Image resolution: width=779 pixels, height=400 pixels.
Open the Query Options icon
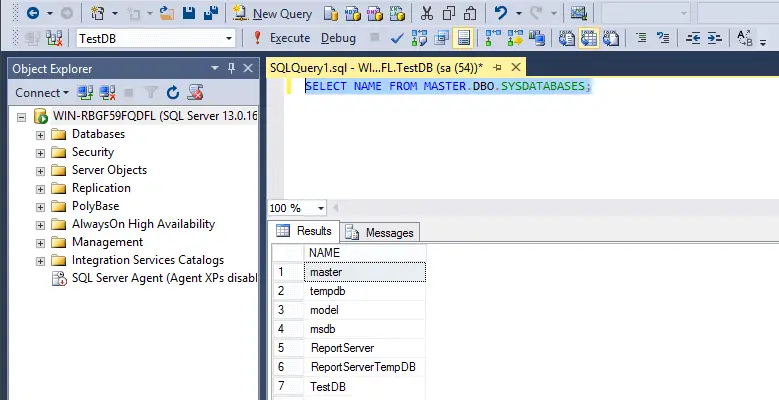click(x=441, y=38)
